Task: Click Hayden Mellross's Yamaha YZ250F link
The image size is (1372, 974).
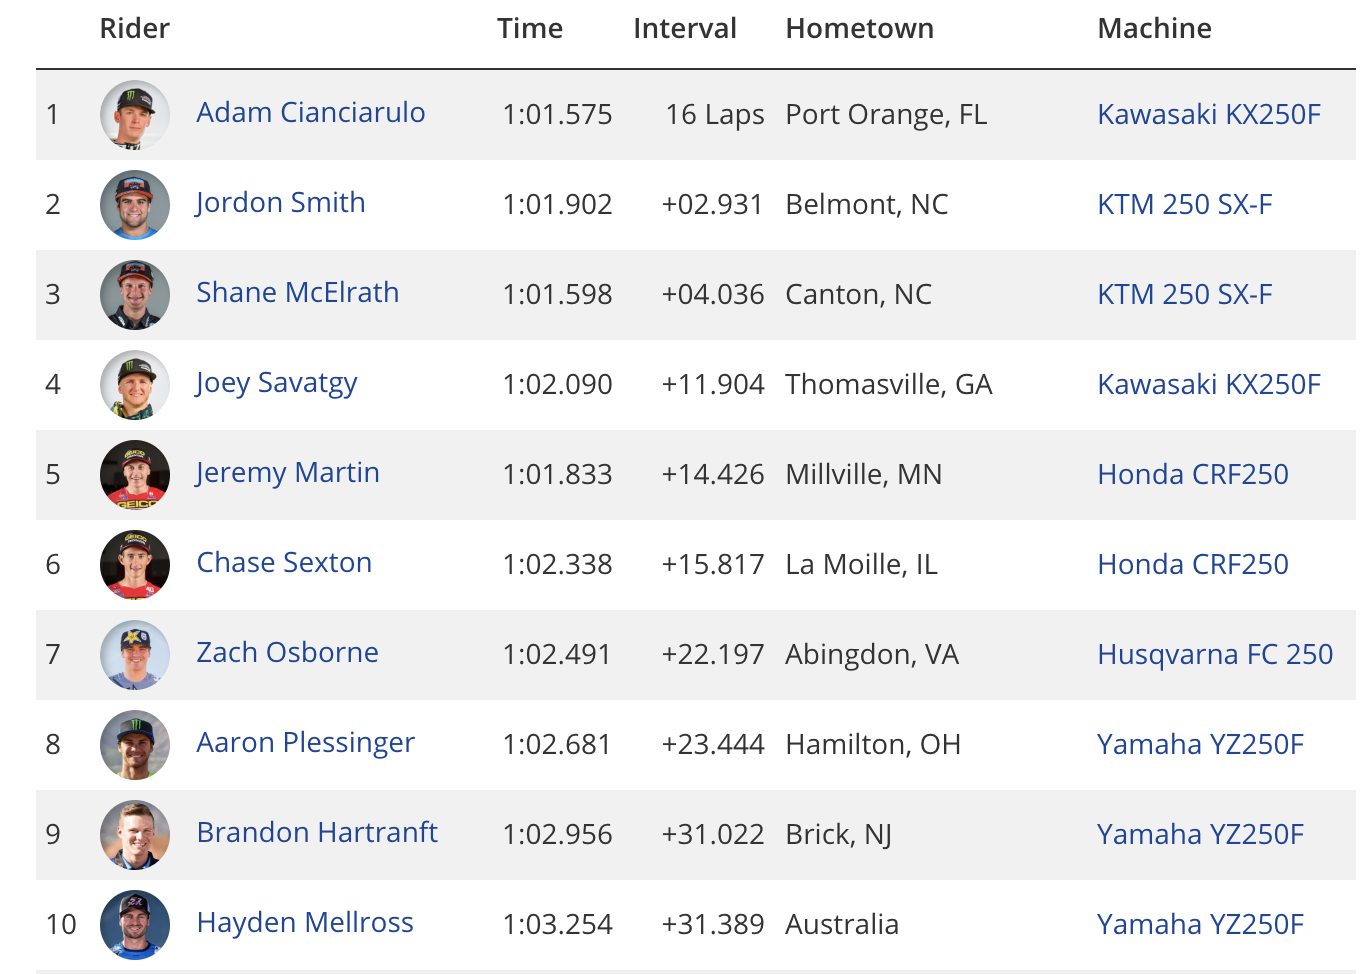Action: 1201,925
